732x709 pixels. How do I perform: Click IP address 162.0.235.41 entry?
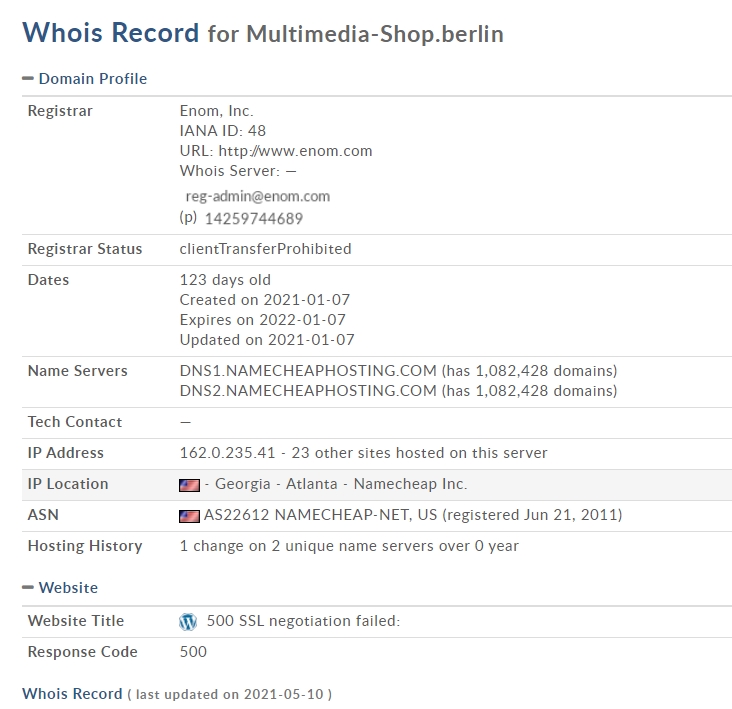pos(227,453)
